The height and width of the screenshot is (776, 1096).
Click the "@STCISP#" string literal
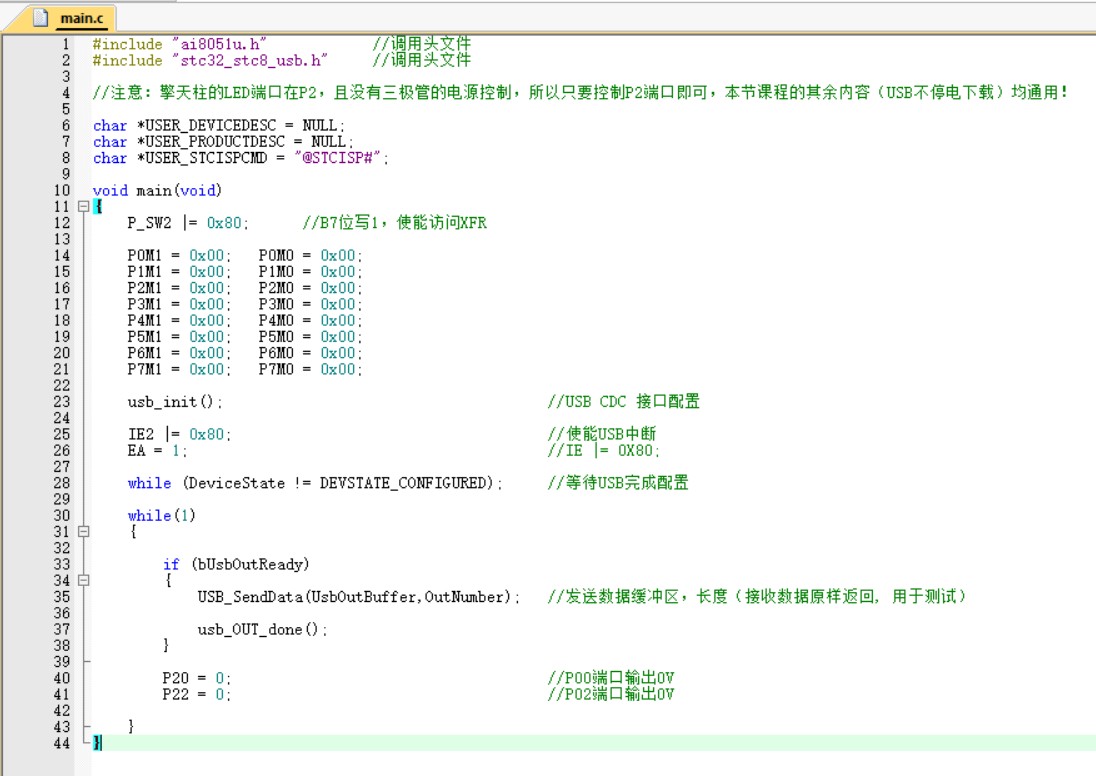[x=338, y=158]
